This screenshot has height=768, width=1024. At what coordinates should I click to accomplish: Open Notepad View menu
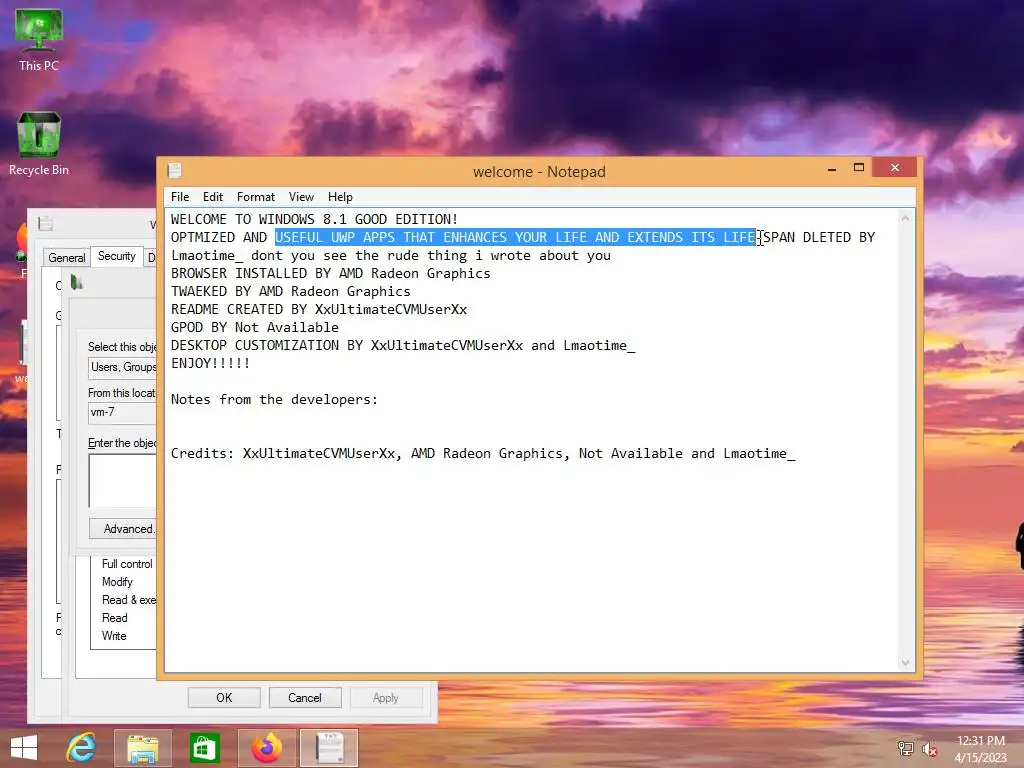[301, 197]
